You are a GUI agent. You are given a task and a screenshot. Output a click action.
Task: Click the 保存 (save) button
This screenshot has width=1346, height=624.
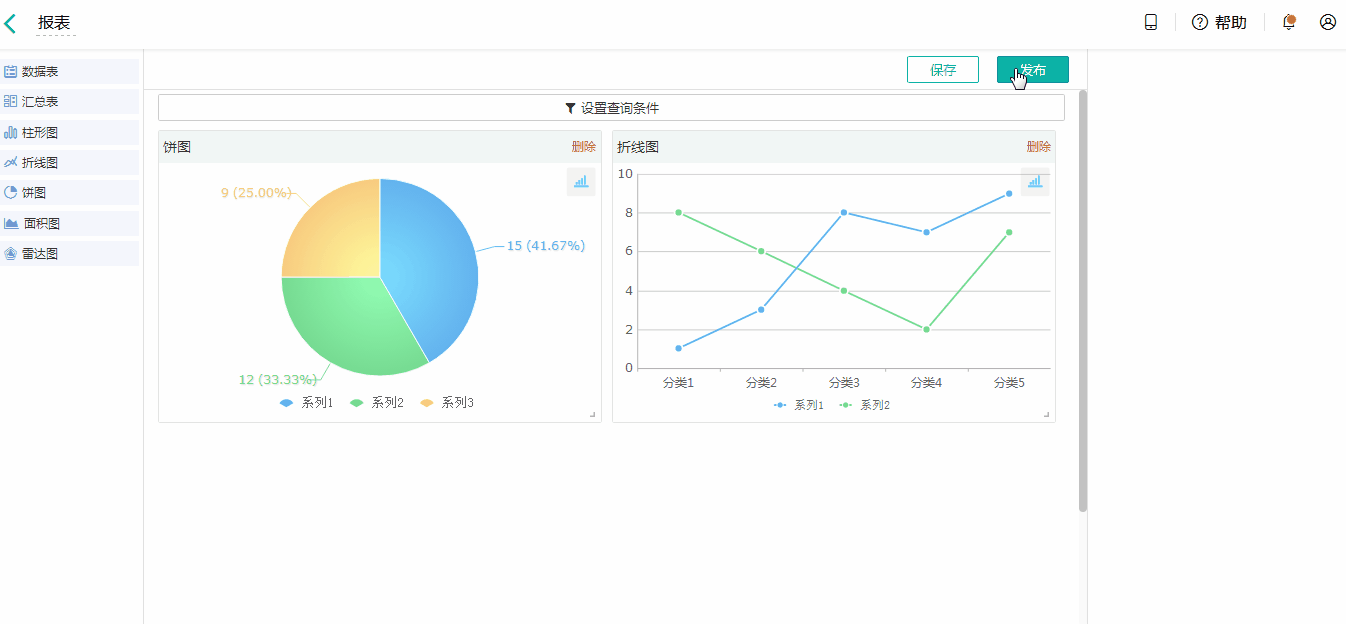tap(942, 69)
